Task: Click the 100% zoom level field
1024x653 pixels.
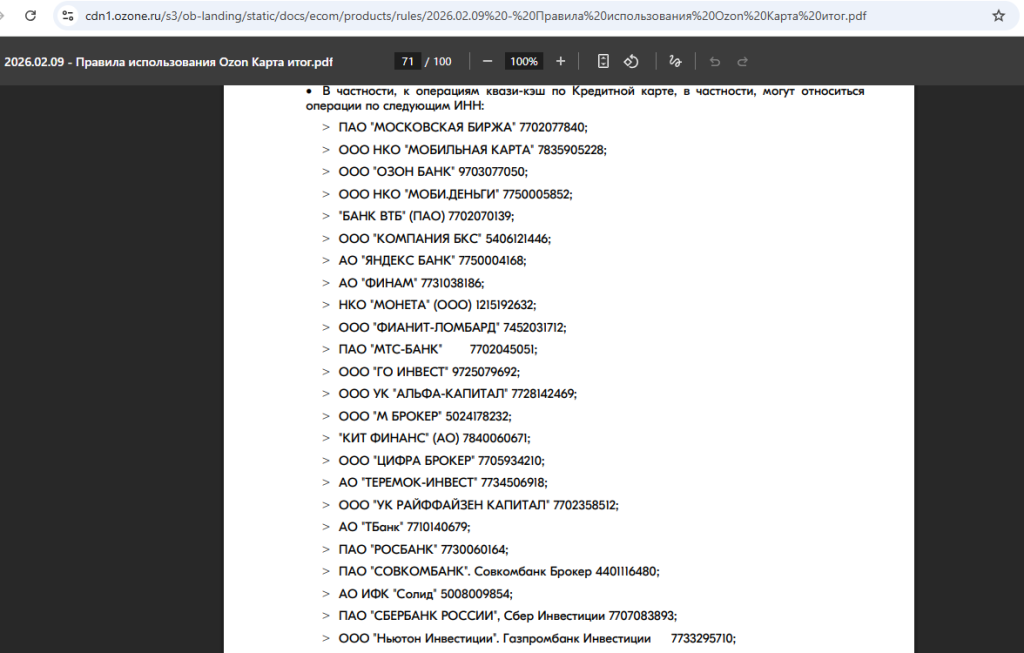Action: tap(523, 61)
